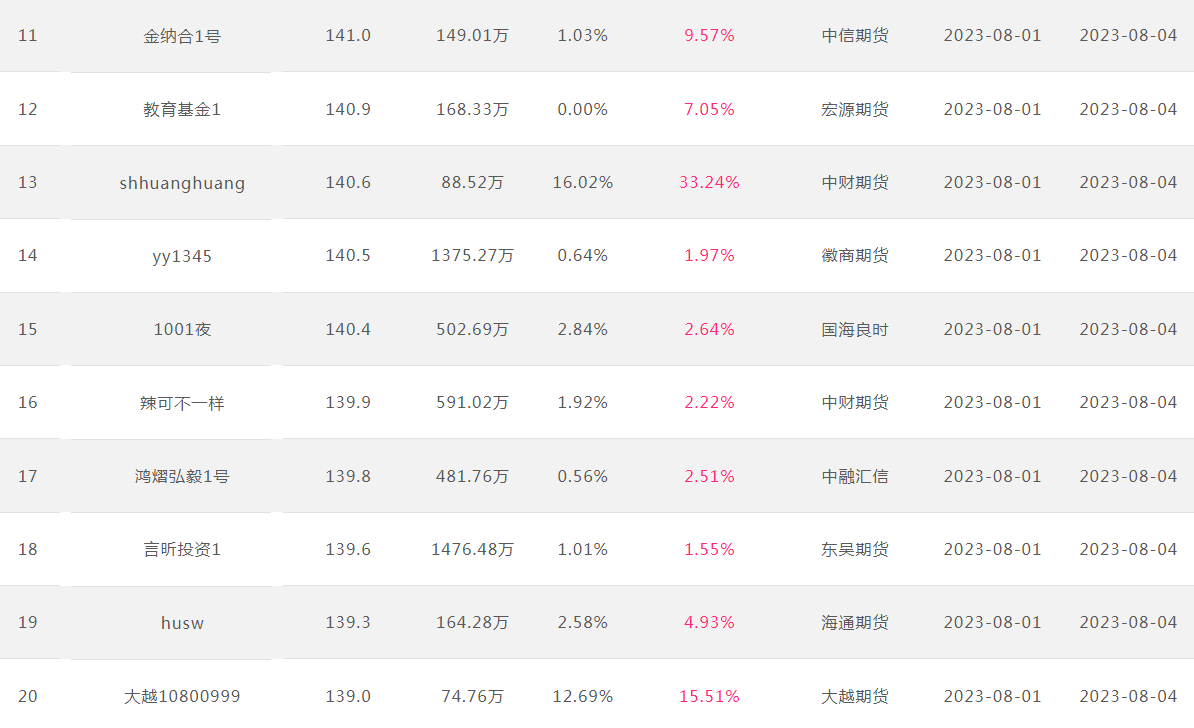Select the 1476.48万 equity value
Screen dimensions: 1194x728
tap(472, 550)
